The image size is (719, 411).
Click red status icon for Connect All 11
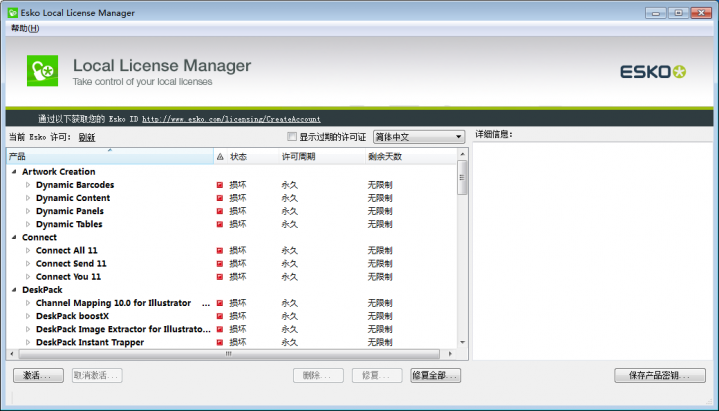220,250
